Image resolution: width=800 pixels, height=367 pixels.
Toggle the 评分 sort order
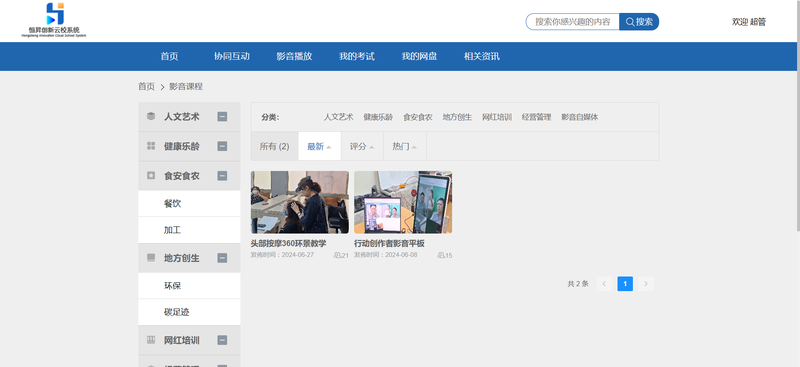pyautogui.click(x=362, y=146)
